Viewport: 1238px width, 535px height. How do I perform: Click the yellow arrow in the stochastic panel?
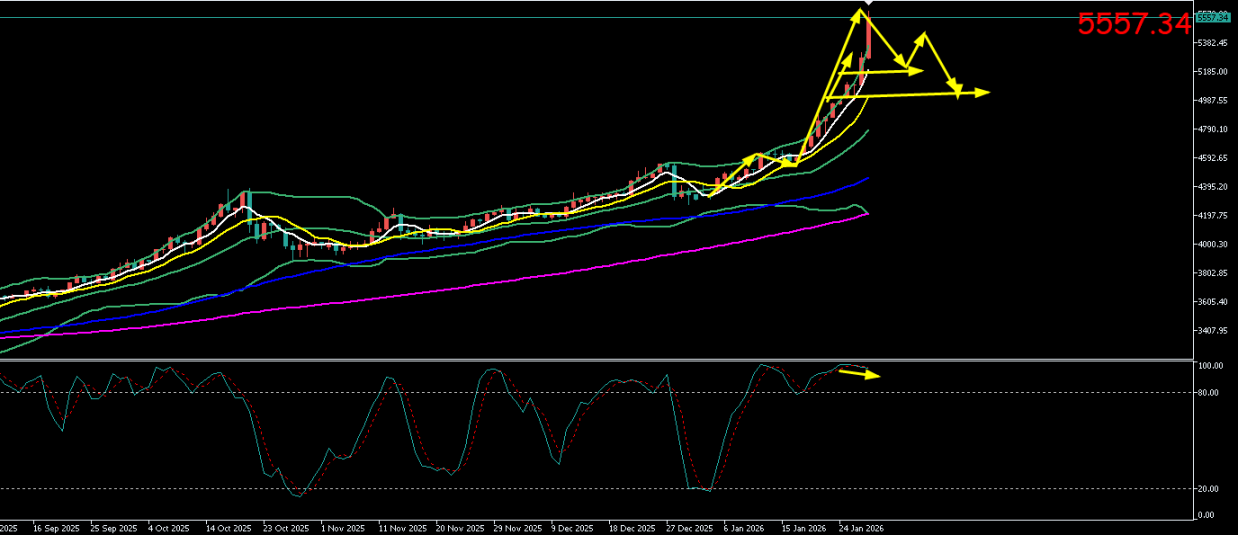point(859,374)
